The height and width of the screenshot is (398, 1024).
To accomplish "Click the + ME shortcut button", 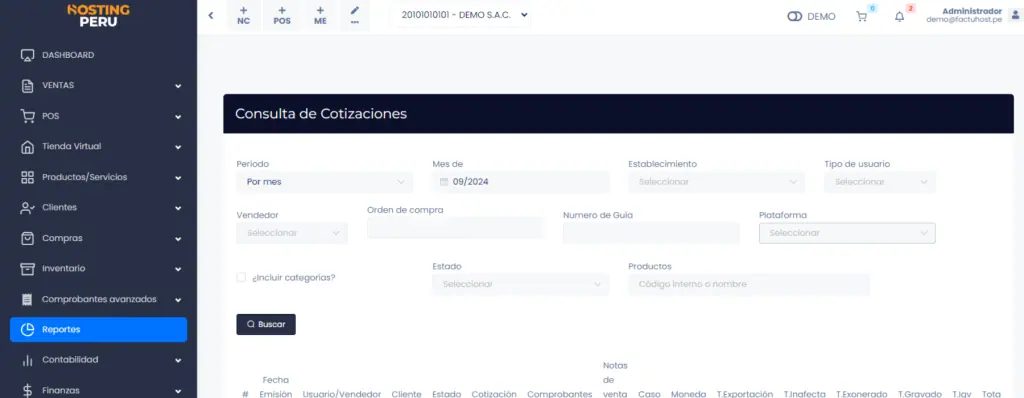I will click(x=320, y=15).
